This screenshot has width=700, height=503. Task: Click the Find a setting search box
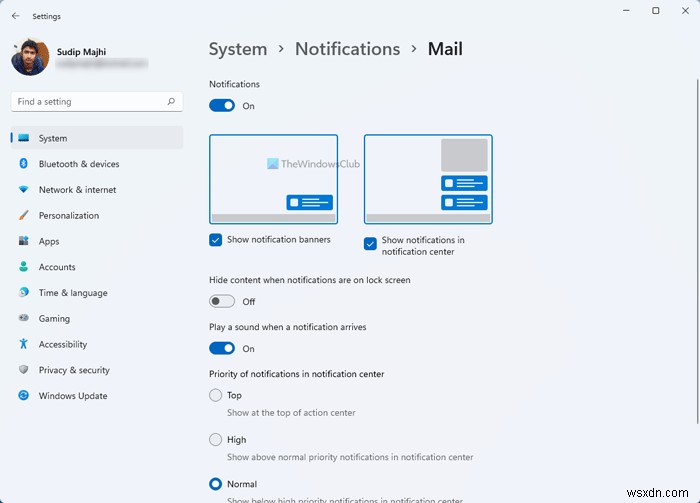pyautogui.click(x=97, y=102)
